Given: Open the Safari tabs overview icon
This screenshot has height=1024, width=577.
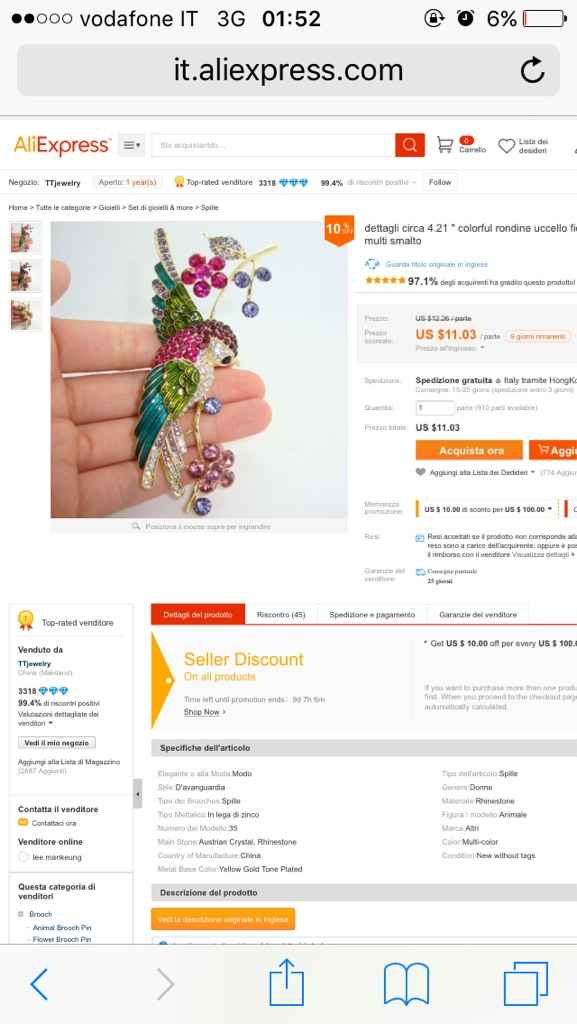Looking at the screenshot, I should coord(525,983).
